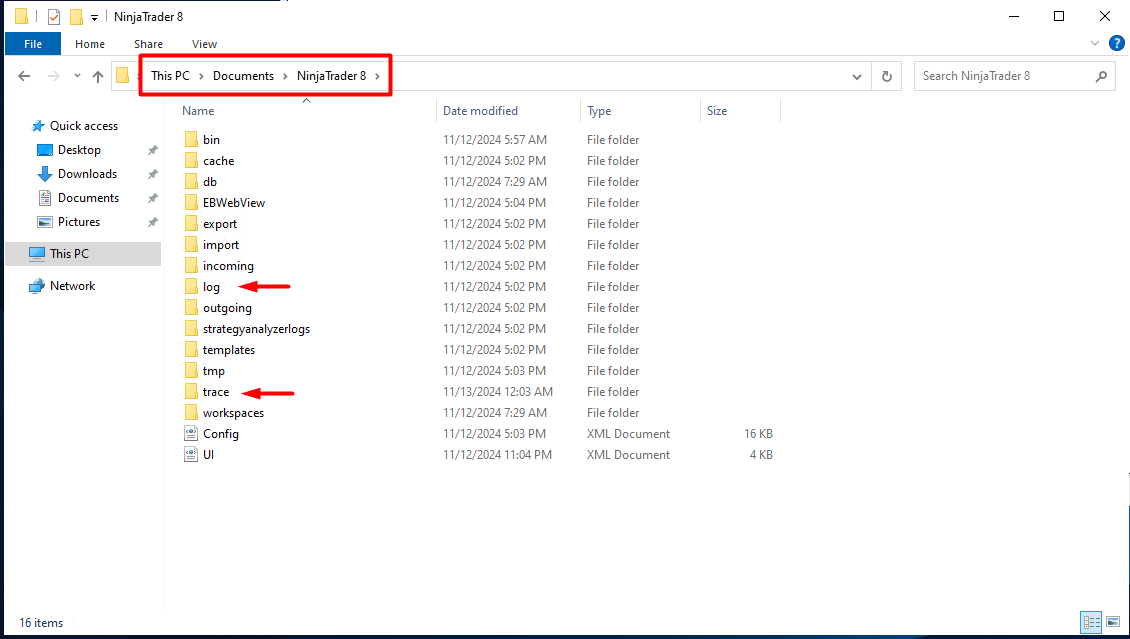
Task: Switch to large icons view
Action: click(x=1112, y=622)
